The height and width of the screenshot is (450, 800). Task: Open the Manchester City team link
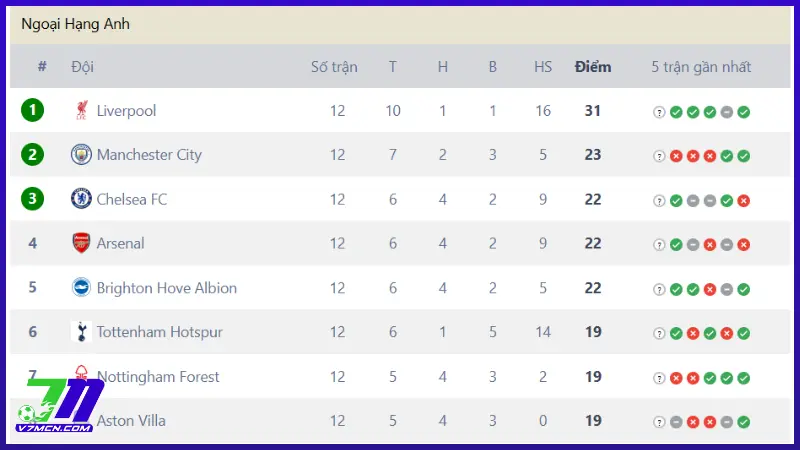click(149, 155)
